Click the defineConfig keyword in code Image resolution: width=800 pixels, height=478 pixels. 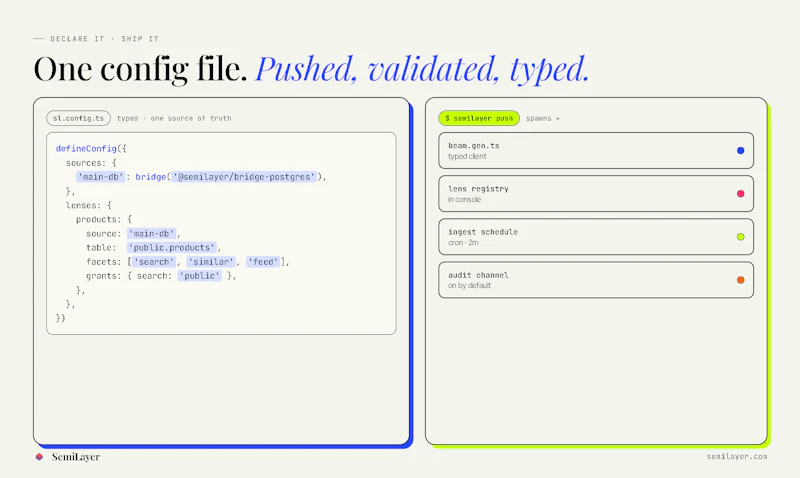tap(86, 148)
